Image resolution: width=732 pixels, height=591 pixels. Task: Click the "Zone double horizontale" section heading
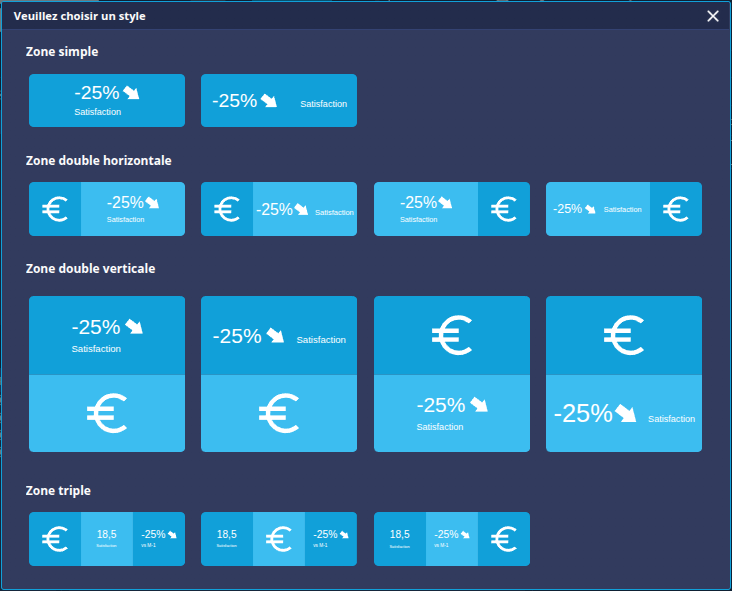[99, 160]
